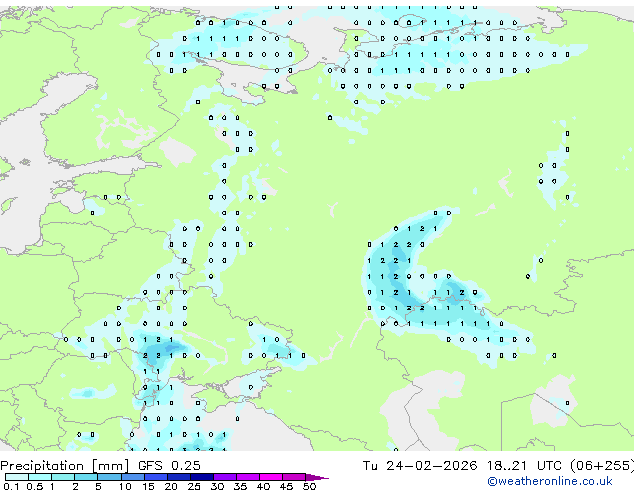Click the "(06+255)" forecast run text
Screen dimensions: 634x490
click(602, 466)
